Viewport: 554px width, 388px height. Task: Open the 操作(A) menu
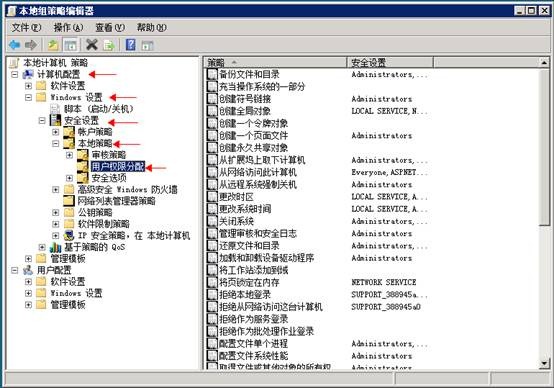point(68,28)
